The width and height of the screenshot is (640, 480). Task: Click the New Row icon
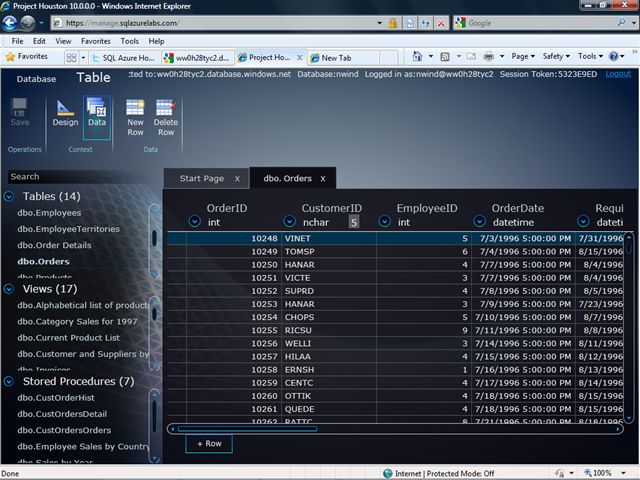click(135, 108)
